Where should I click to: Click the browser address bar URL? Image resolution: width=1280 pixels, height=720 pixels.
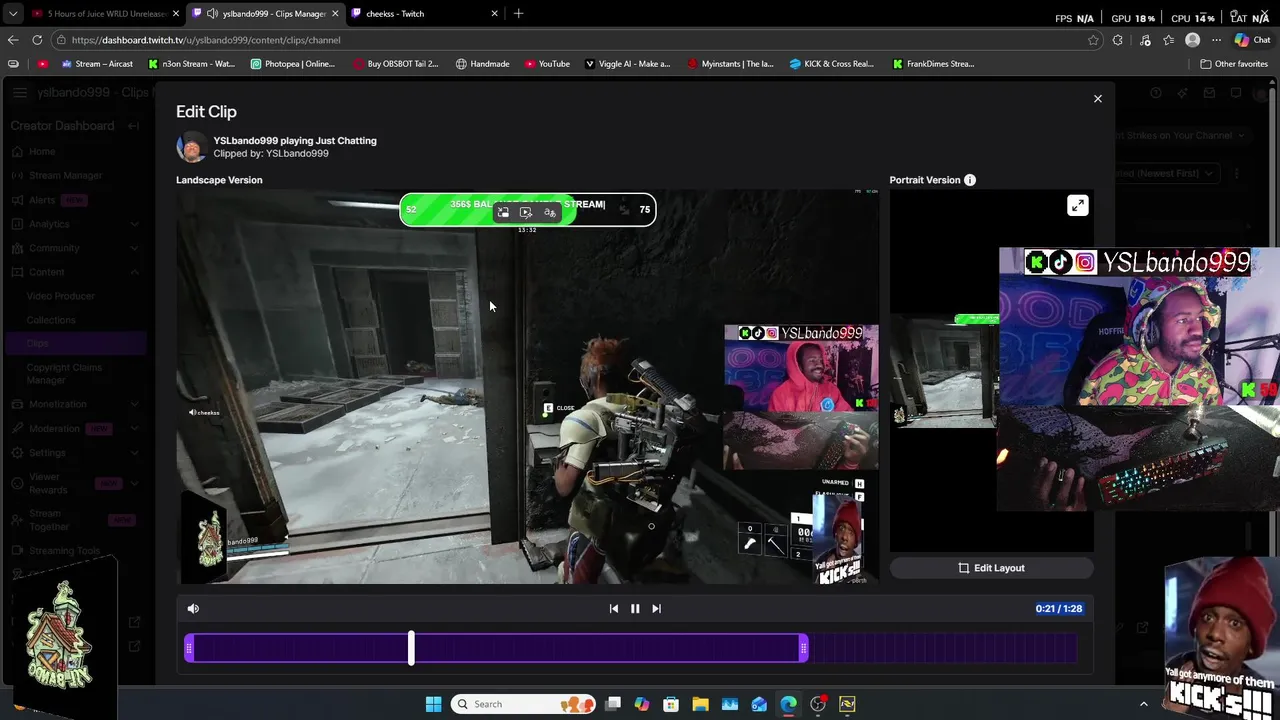206,40
